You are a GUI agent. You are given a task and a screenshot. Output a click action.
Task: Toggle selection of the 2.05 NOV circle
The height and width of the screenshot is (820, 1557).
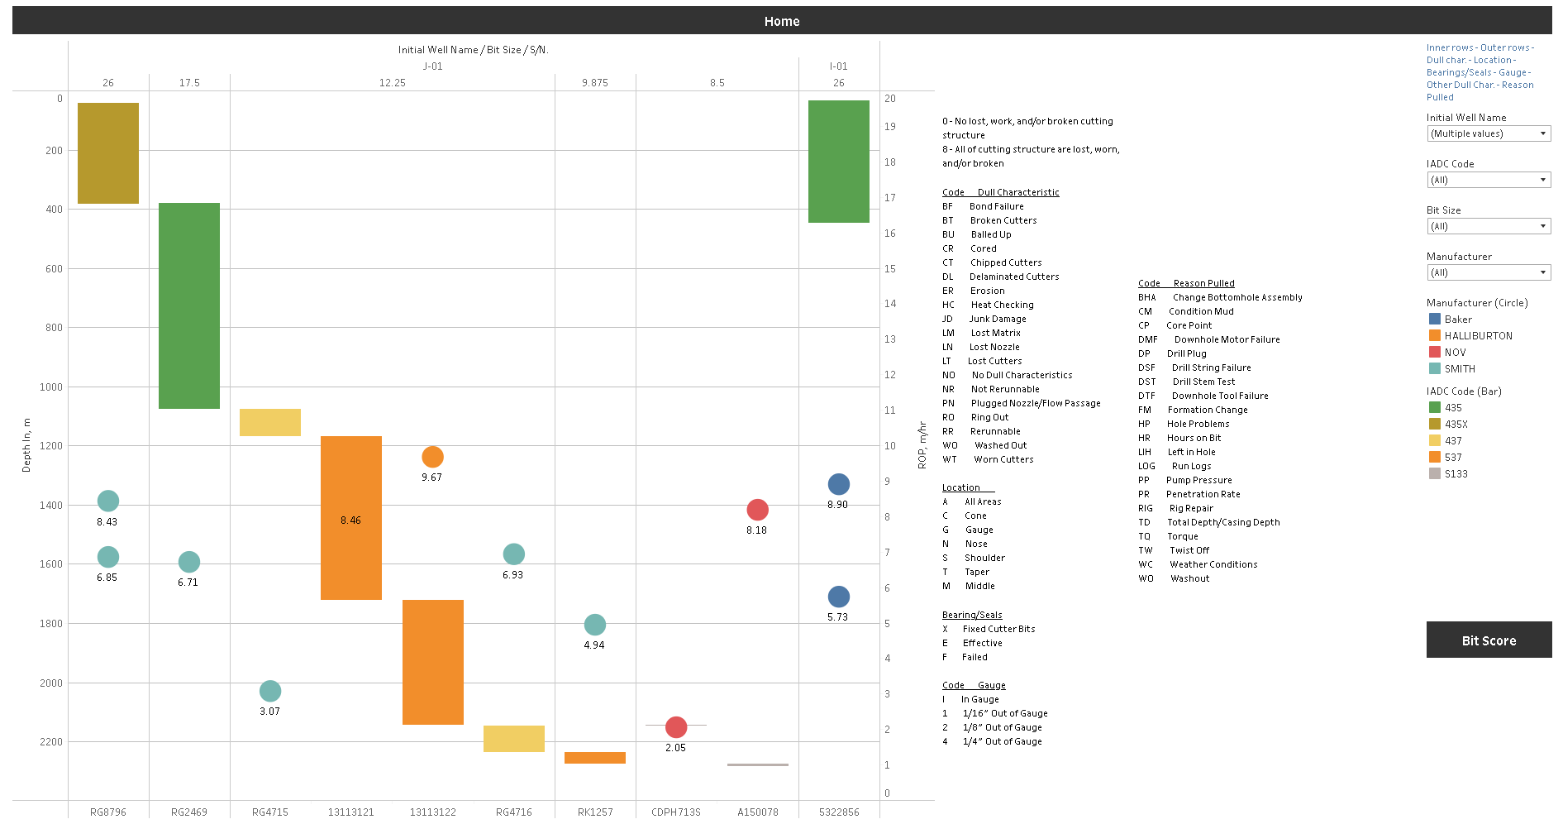677,727
